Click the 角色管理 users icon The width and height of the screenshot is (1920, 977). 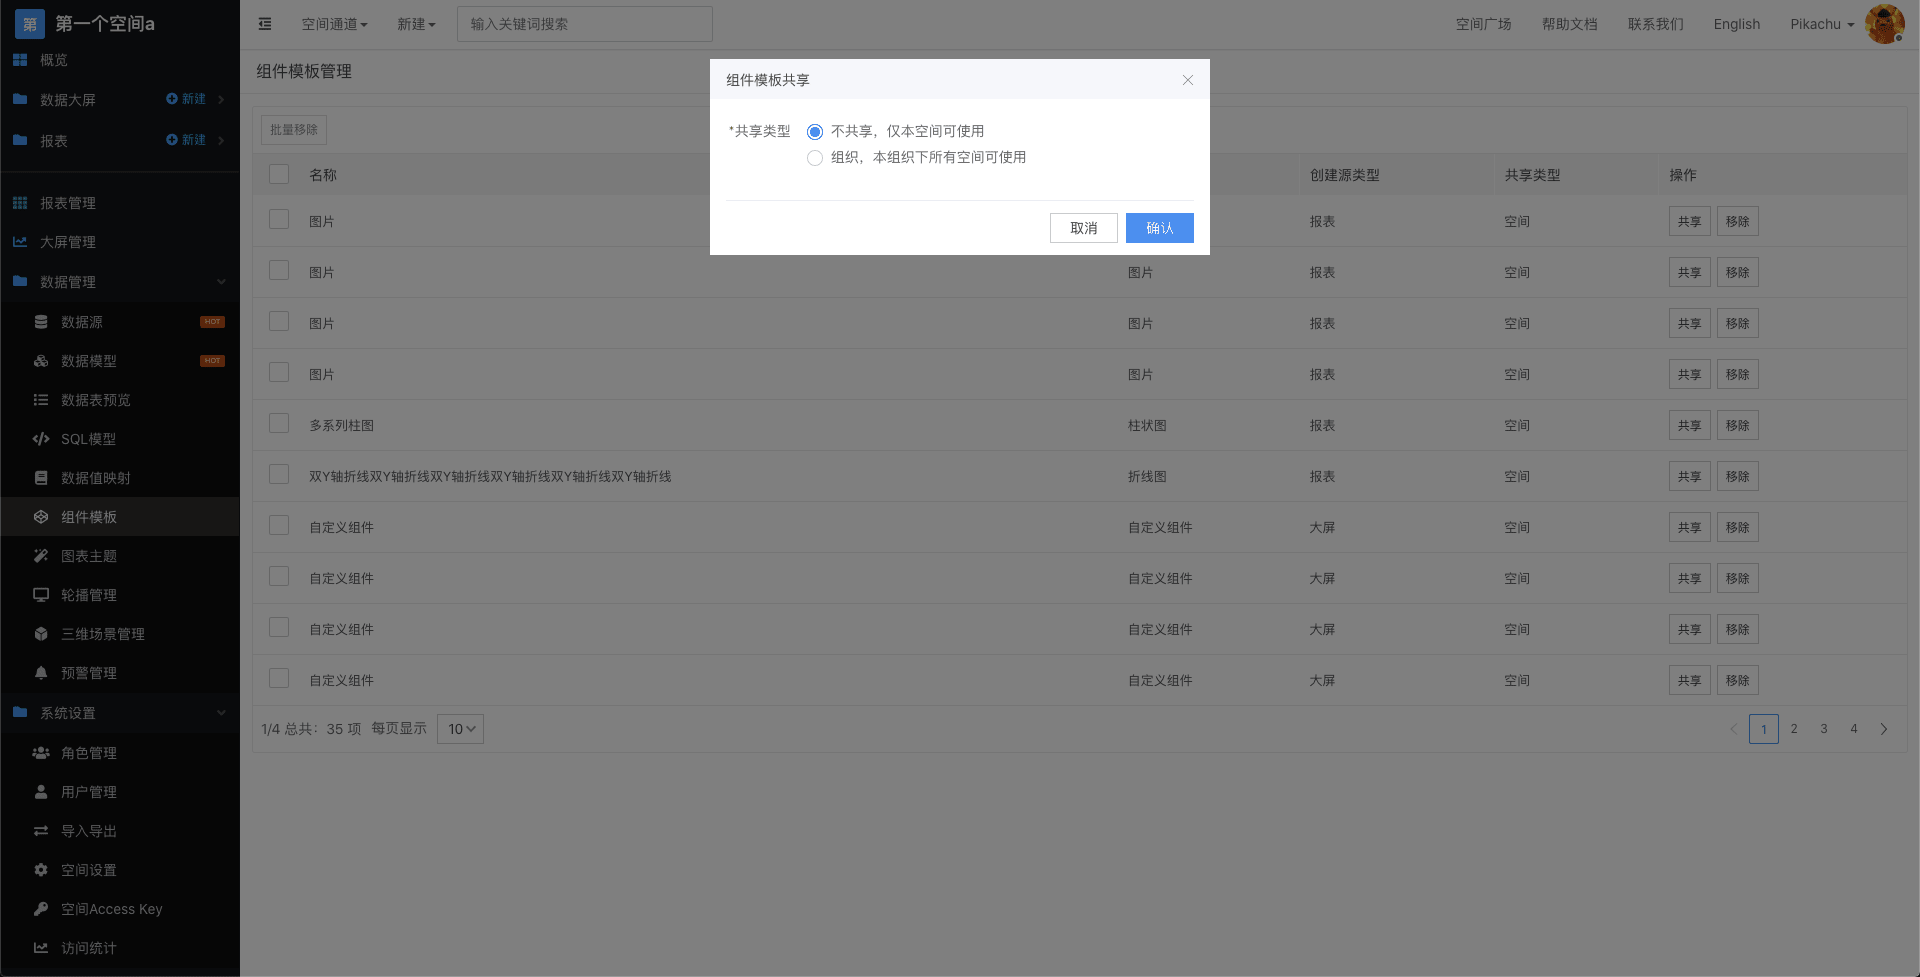tap(41, 753)
